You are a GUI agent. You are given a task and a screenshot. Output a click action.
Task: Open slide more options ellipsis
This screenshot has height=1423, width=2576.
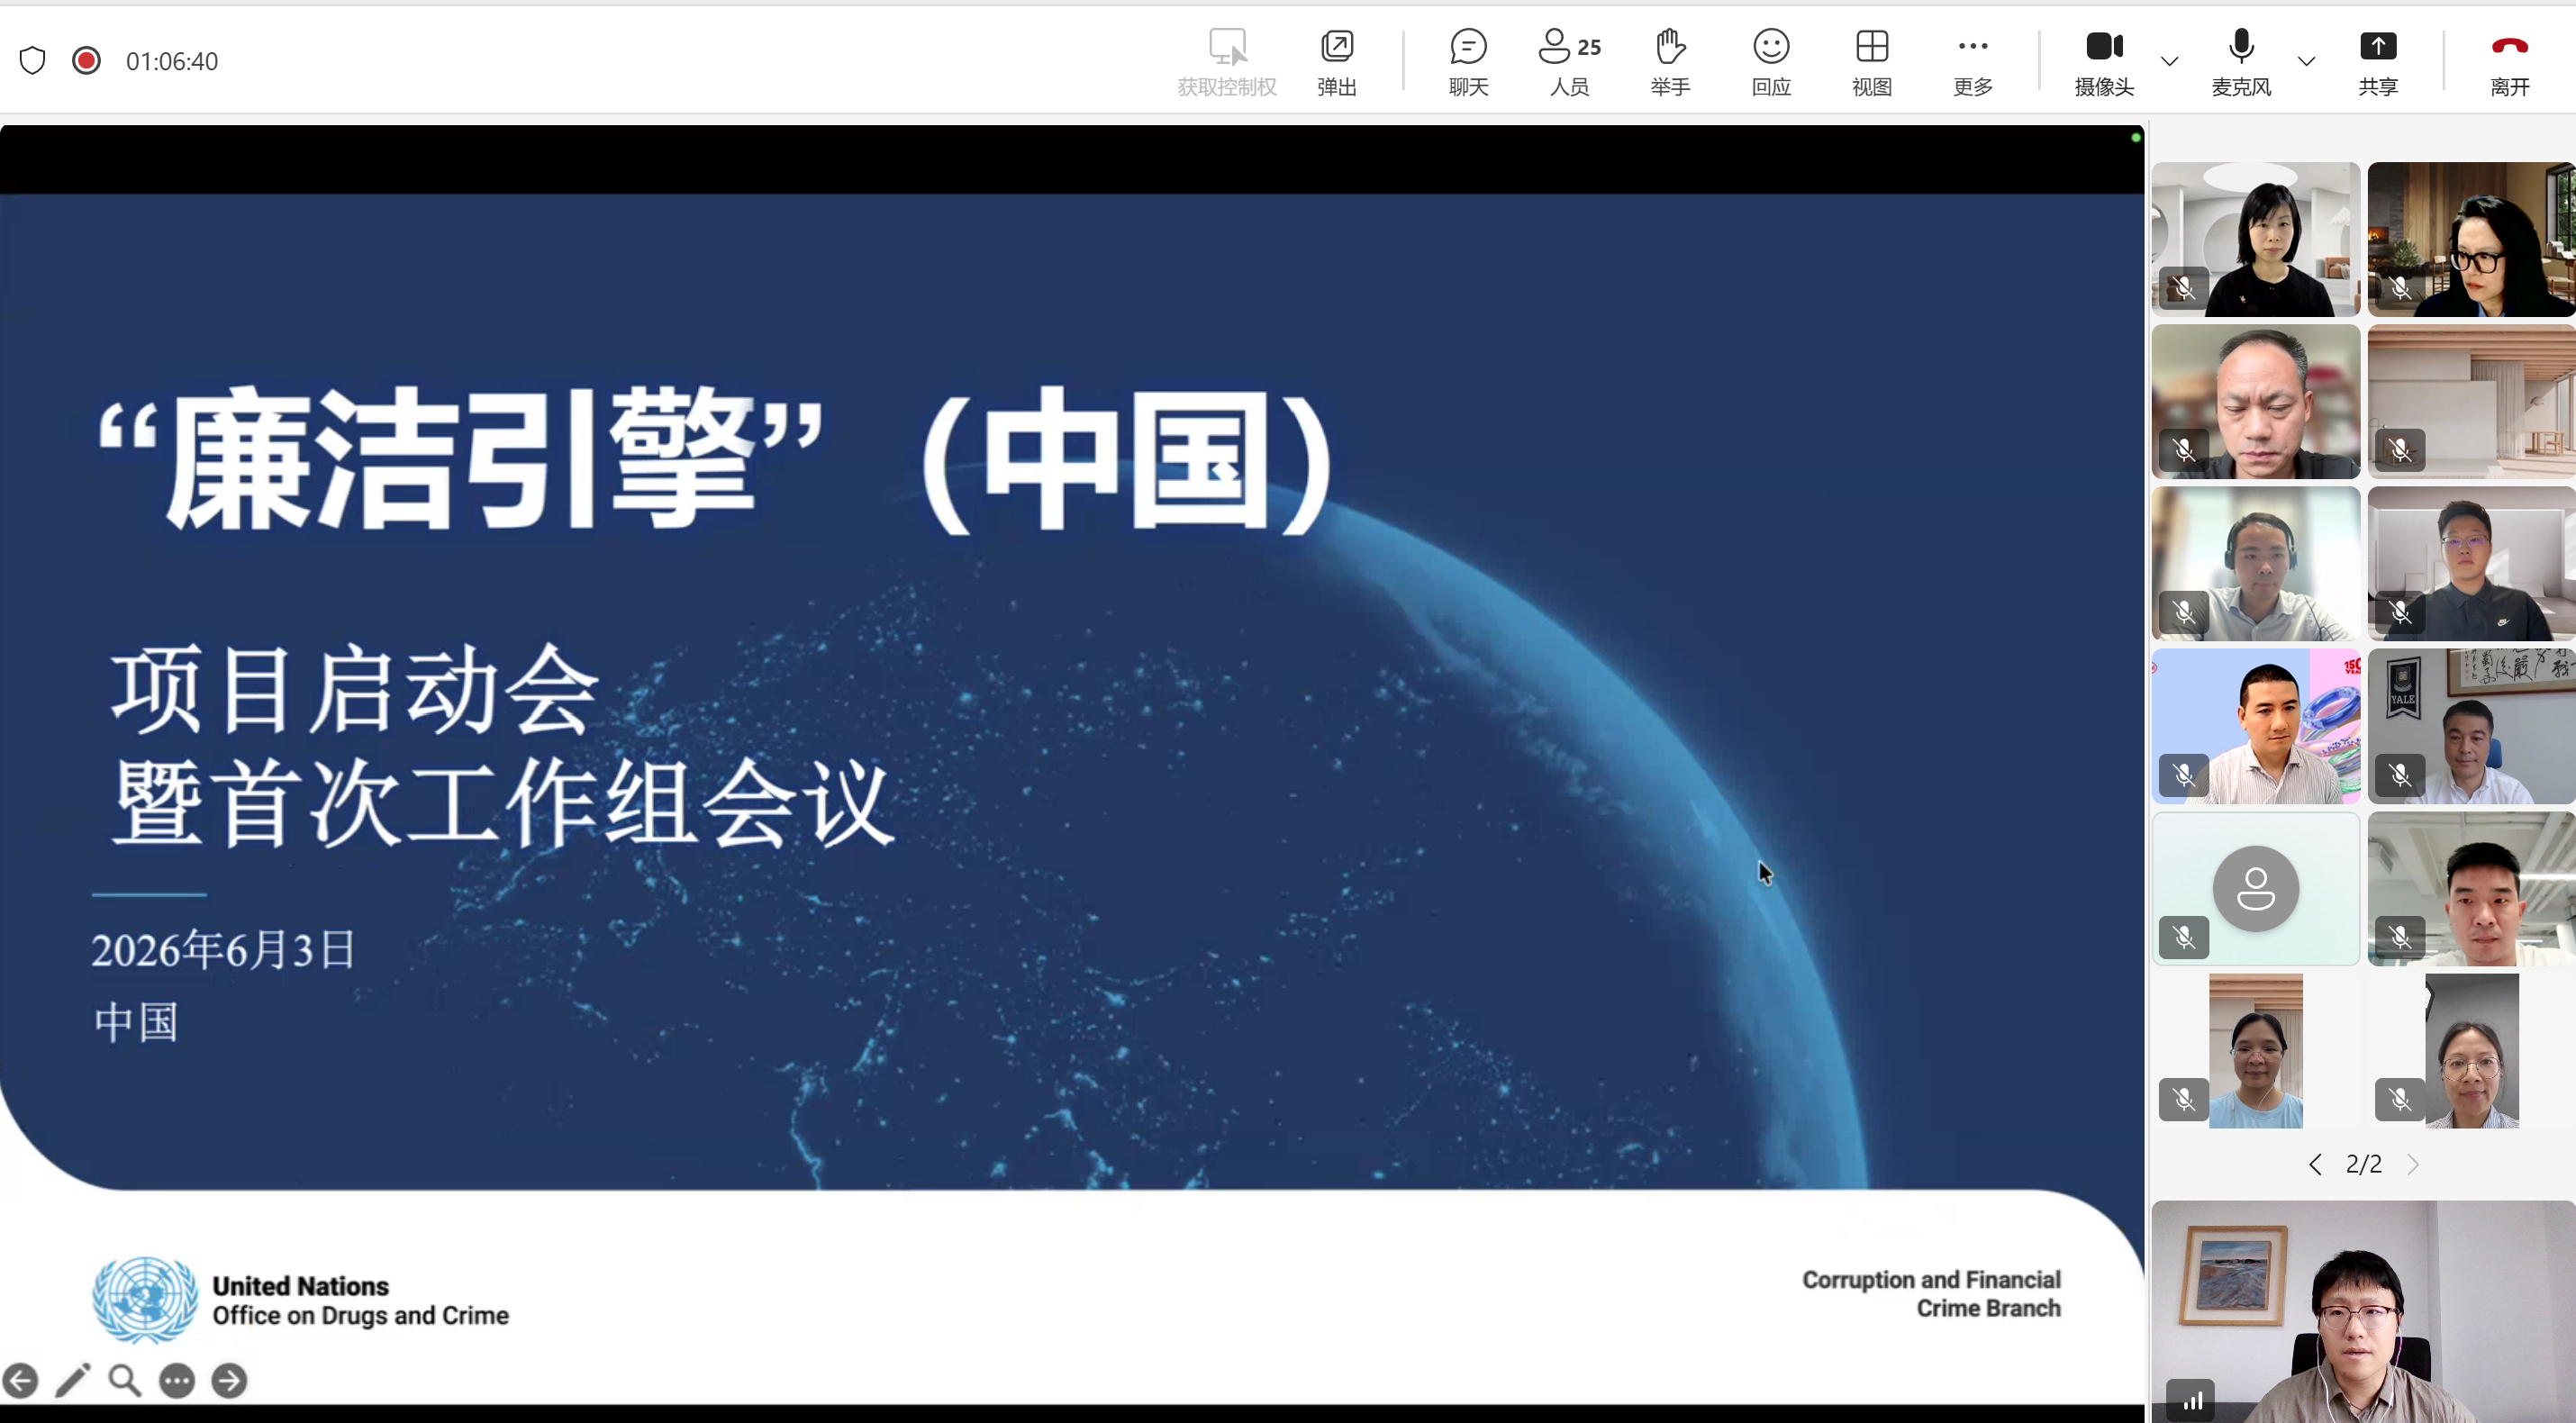tap(177, 1381)
